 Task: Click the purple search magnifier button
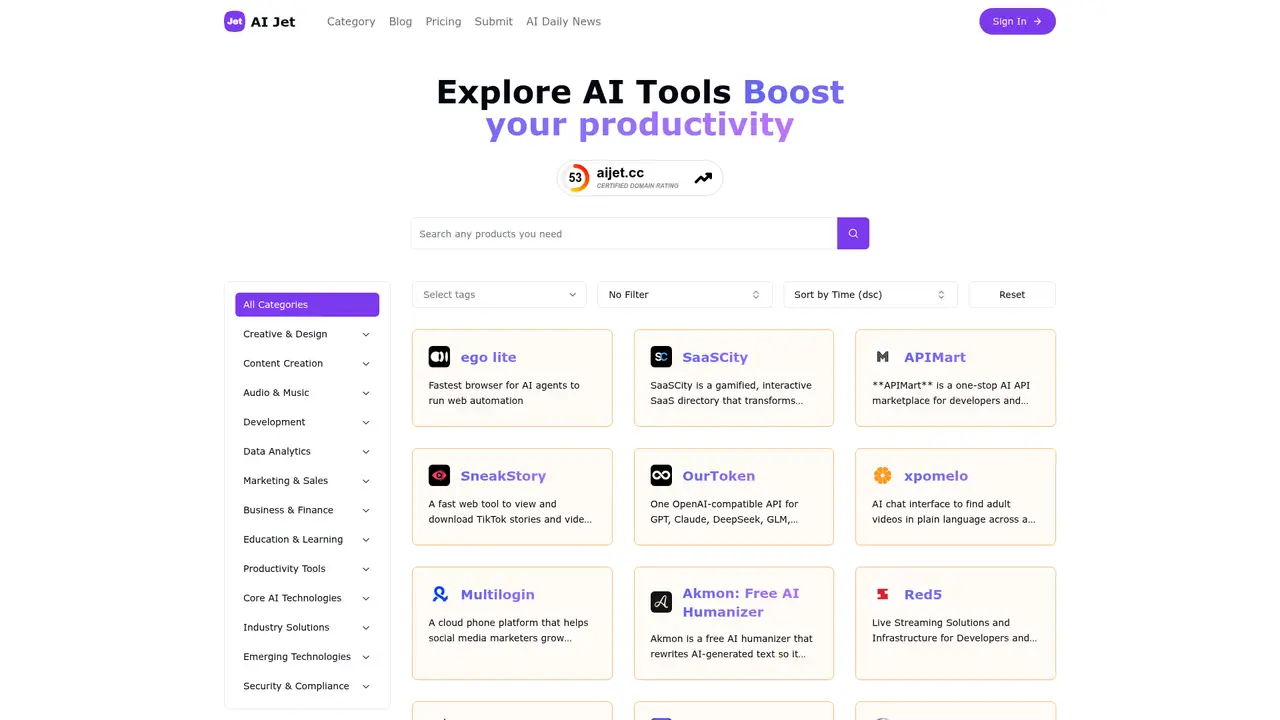coord(853,233)
